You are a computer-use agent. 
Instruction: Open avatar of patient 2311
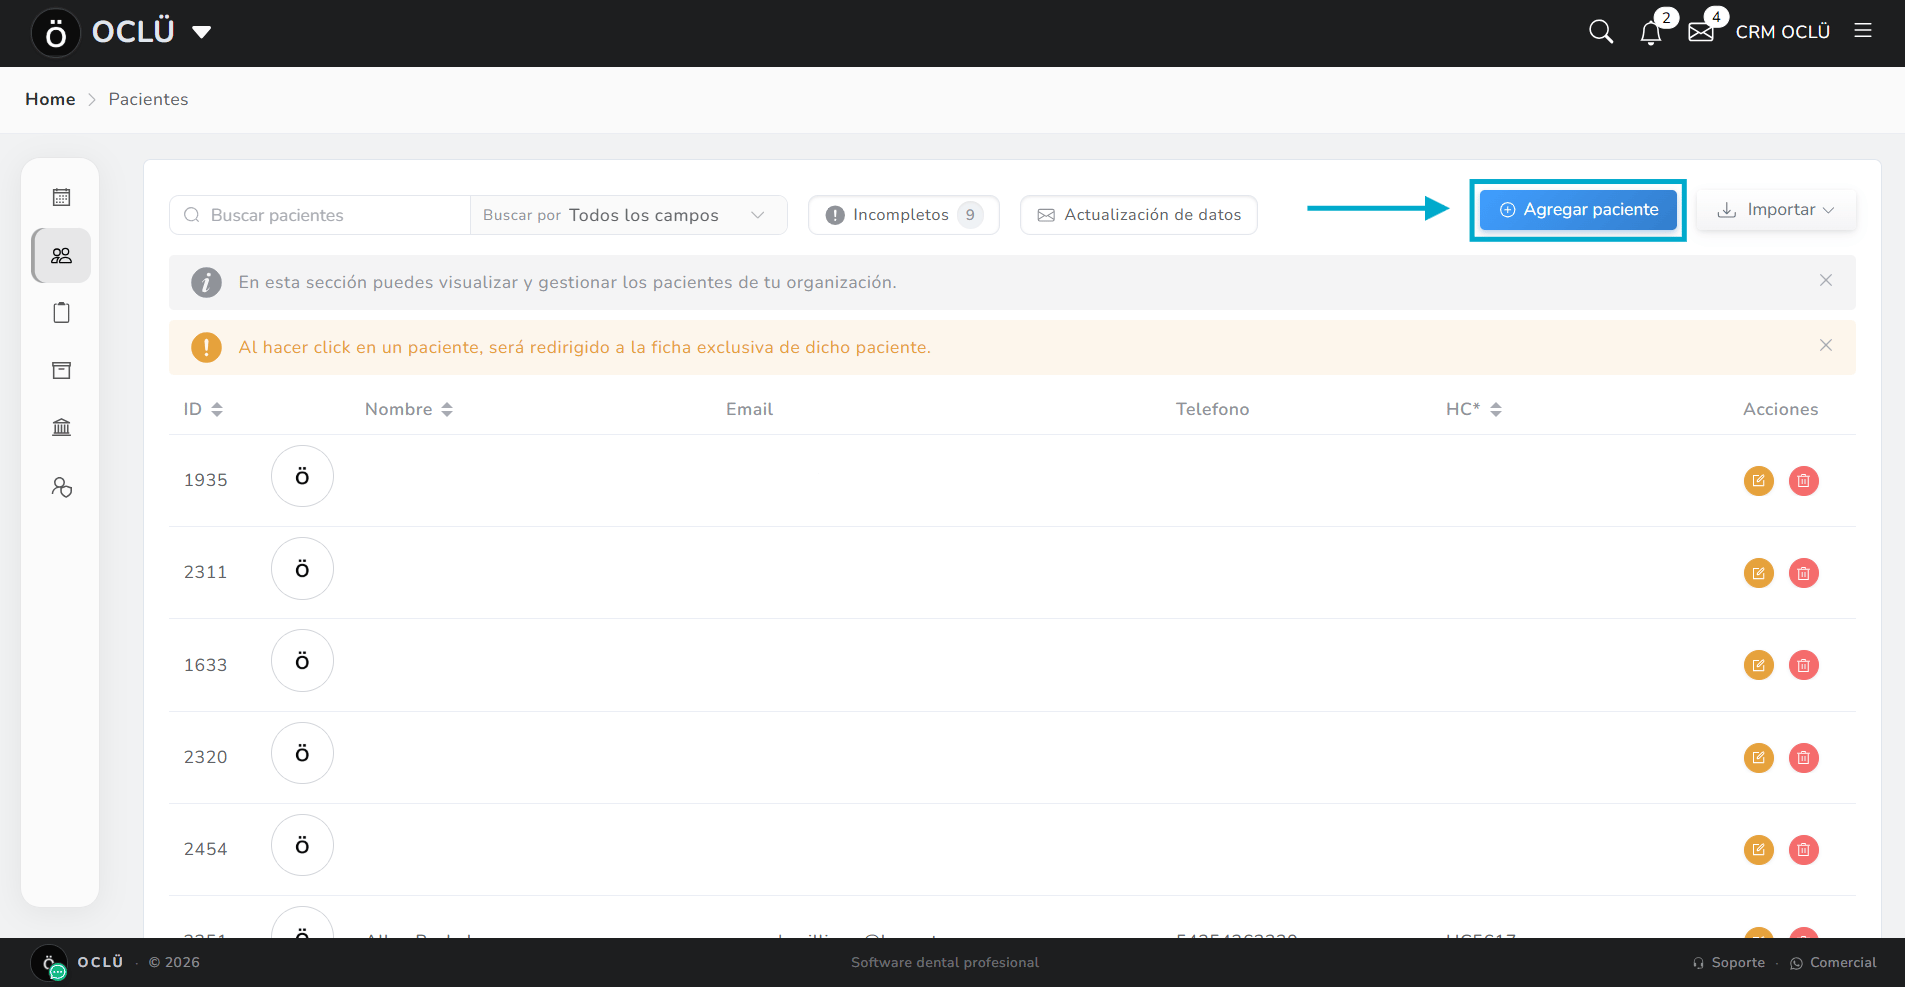[x=302, y=569]
